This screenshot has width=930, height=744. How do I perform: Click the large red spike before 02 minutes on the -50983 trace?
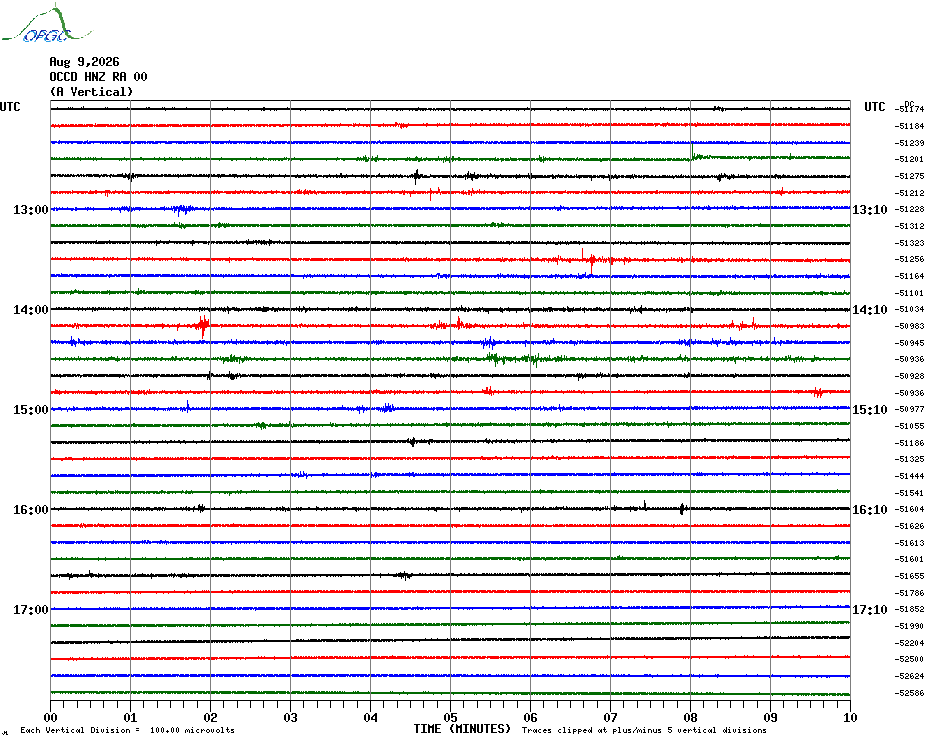(203, 326)
